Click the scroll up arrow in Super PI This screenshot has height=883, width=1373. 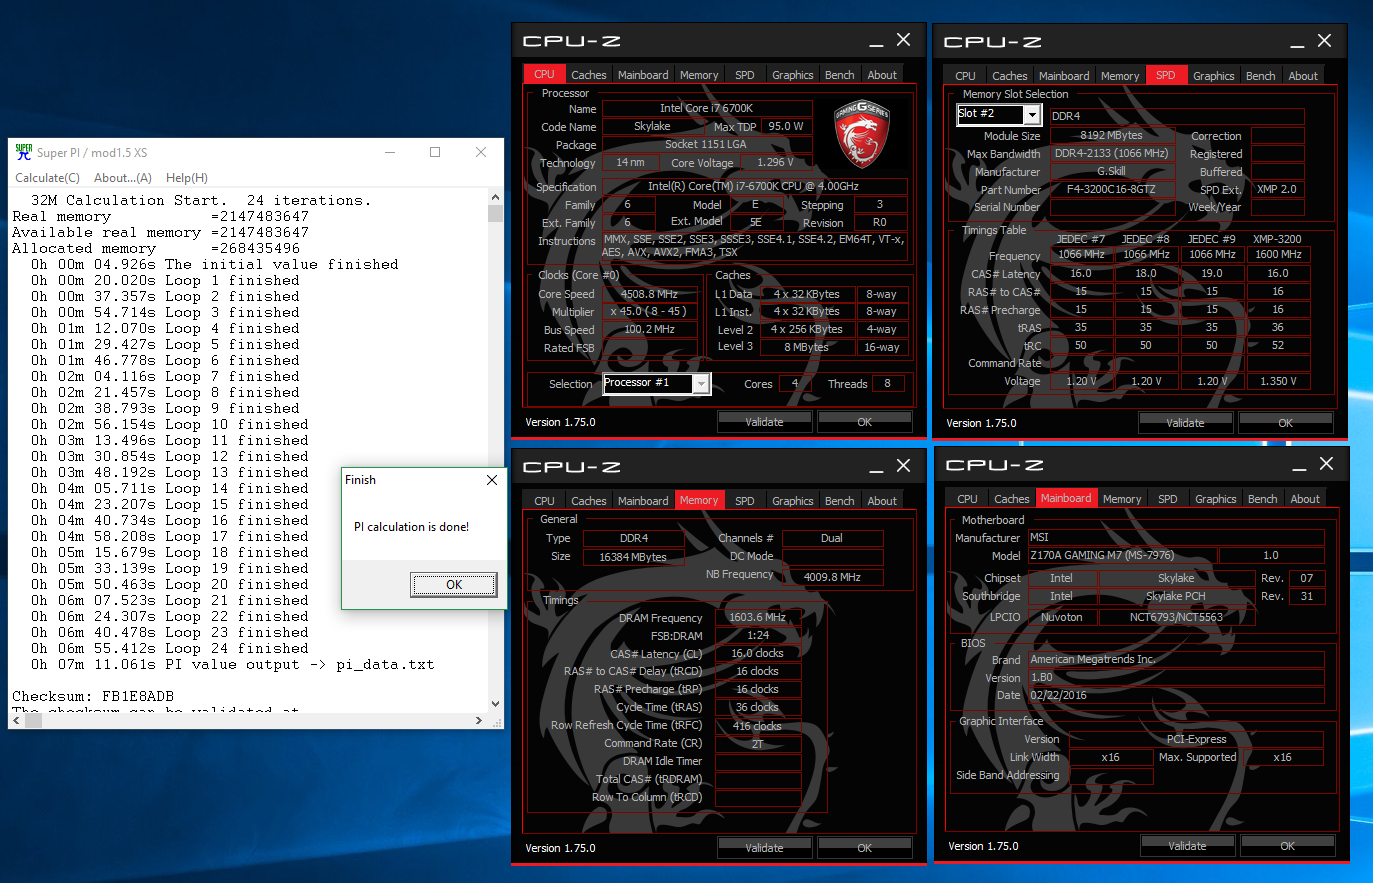click(x=496, y=198)
